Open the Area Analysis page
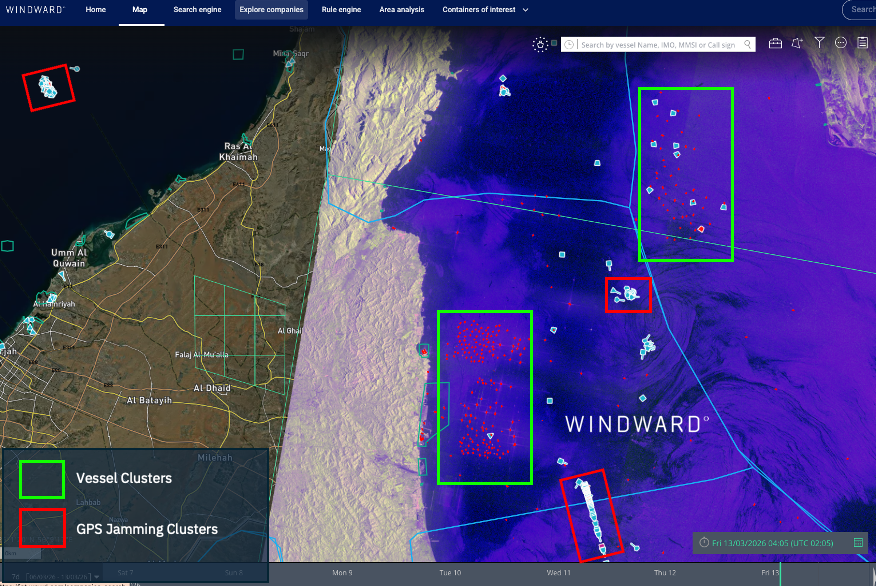This screenshot has height=586, width=876. [401, 9]
